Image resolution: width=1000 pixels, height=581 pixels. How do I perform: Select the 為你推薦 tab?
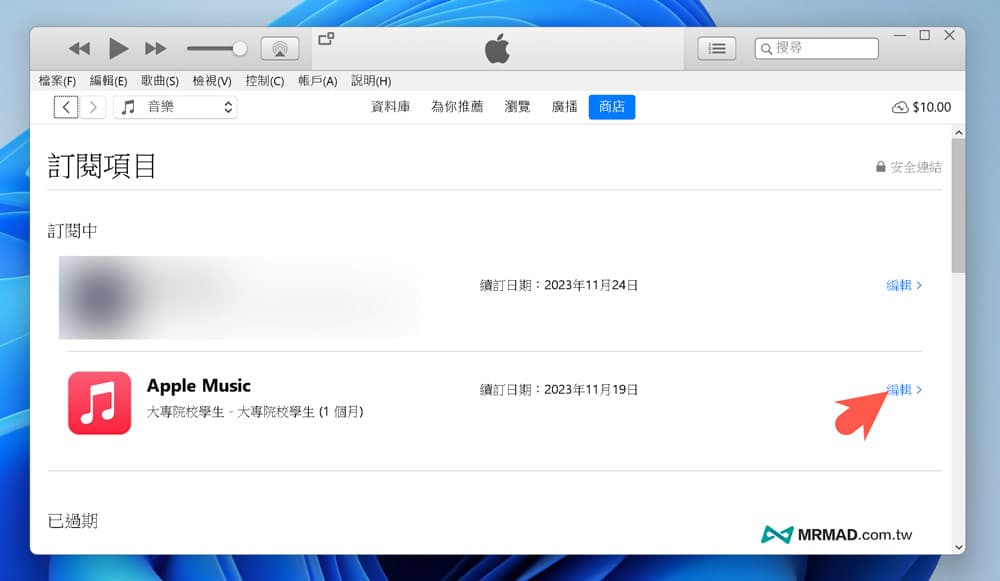coord(457,107)
